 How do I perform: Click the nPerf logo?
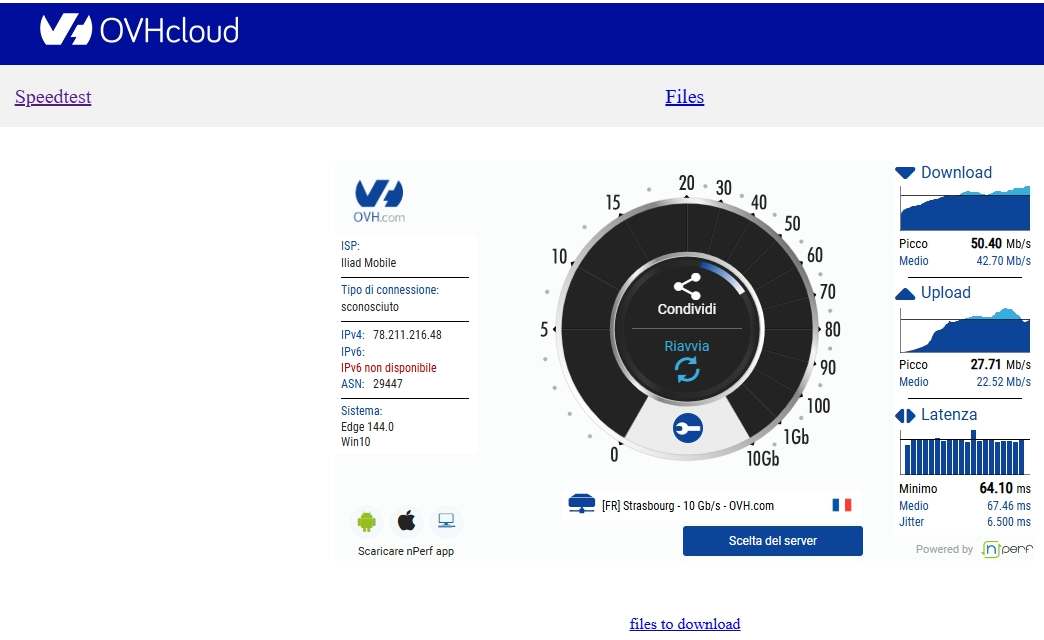click(x=1007, y=549)
